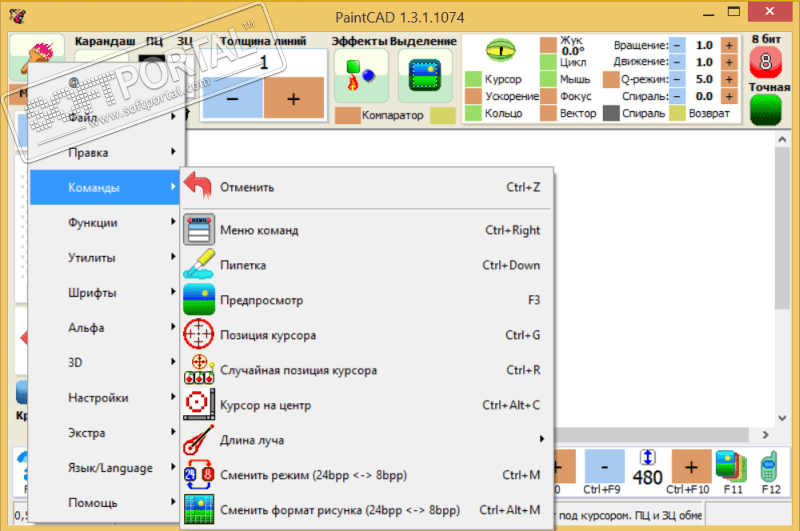Toggle the Кольцо checkbox
The image size is (800, 531).
pos(473,113)
